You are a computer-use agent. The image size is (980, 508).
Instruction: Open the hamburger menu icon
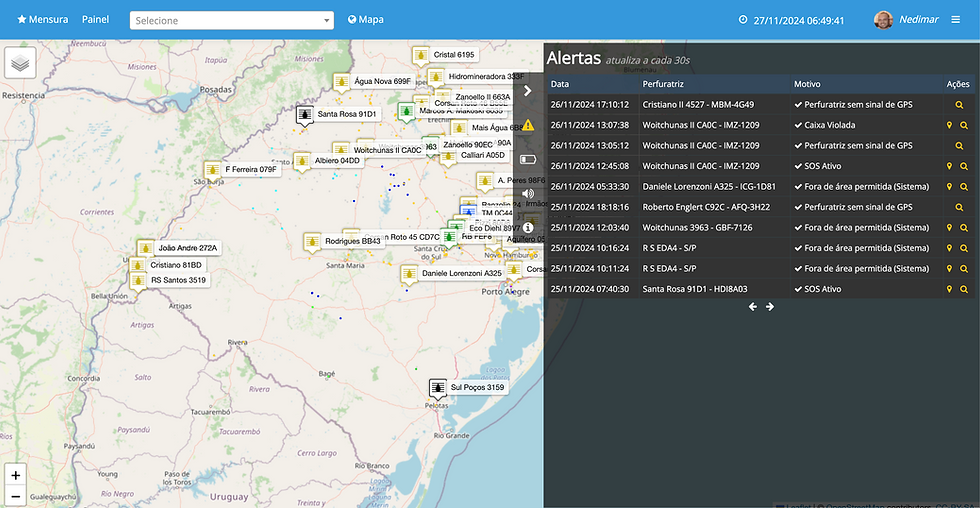956,19
